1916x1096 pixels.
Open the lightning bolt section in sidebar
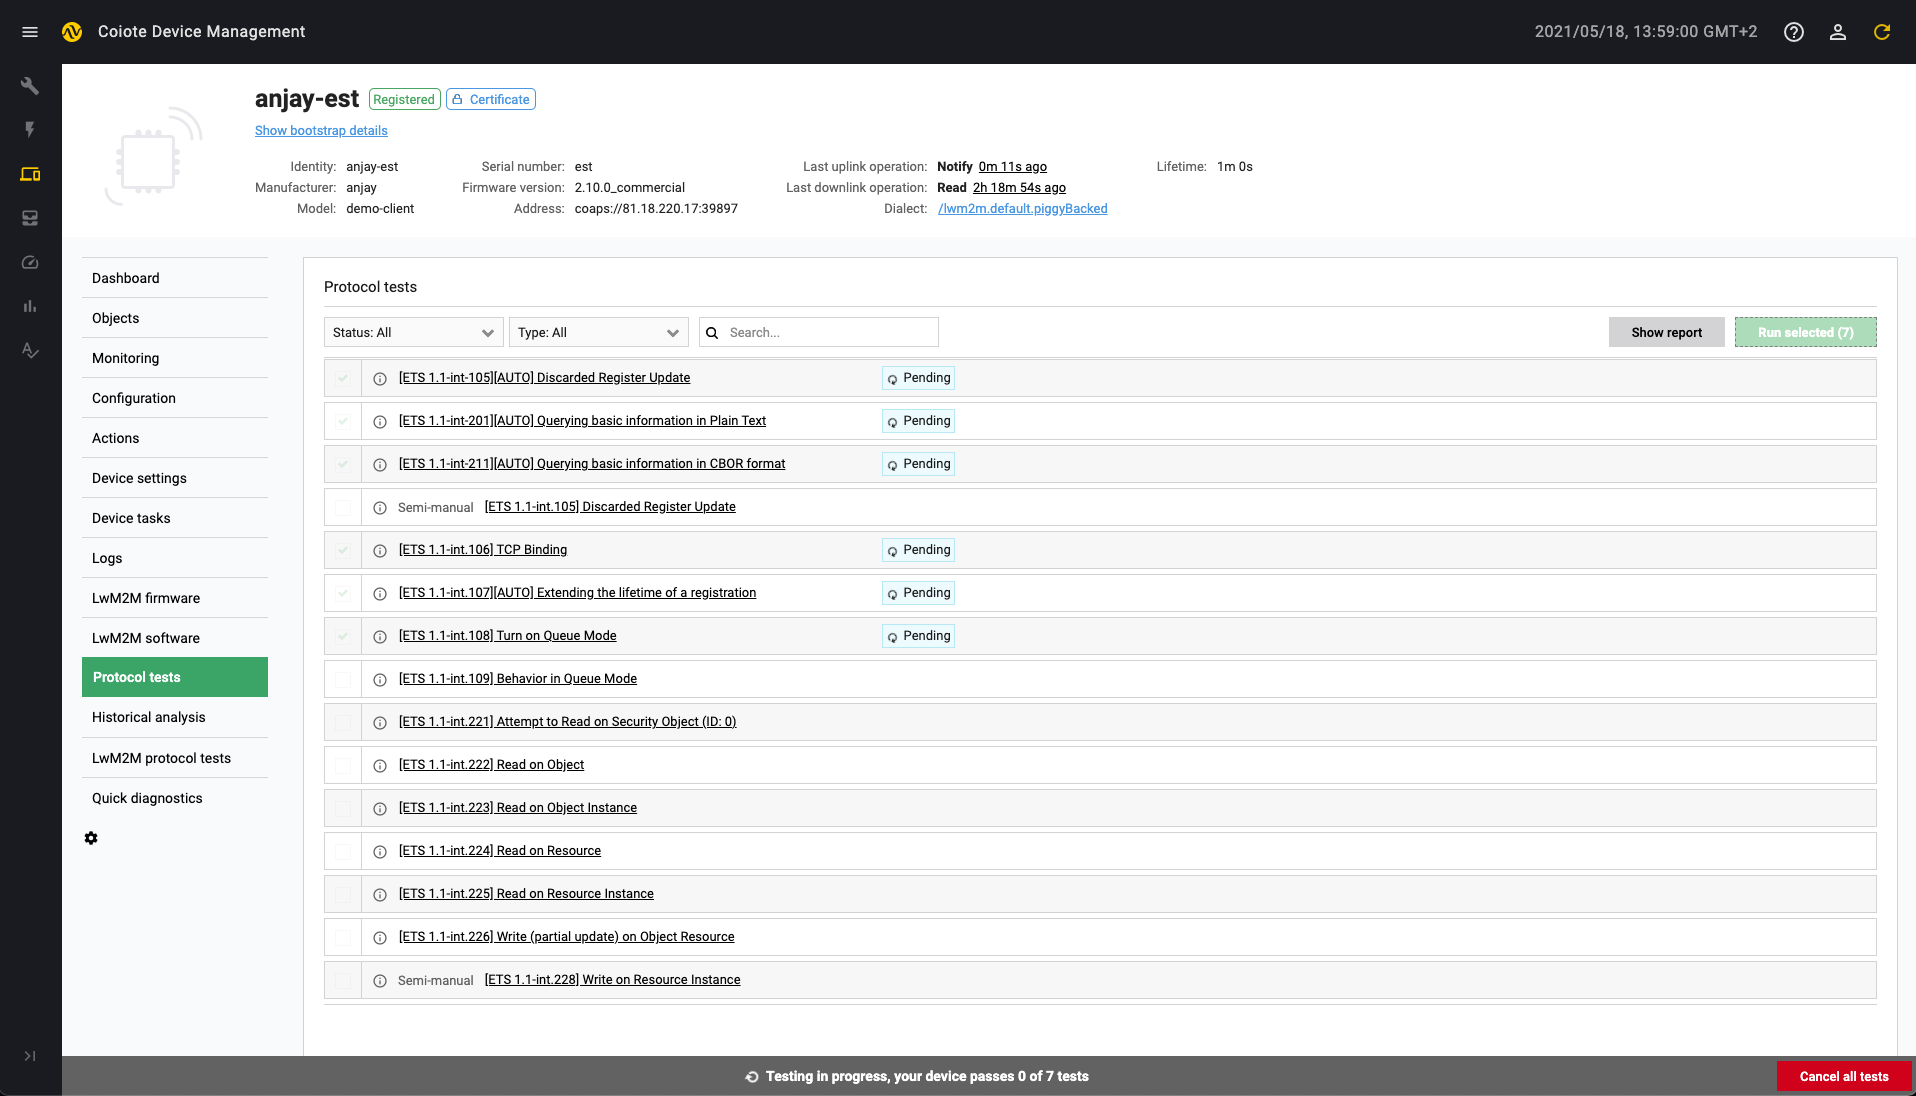[30, 129]
